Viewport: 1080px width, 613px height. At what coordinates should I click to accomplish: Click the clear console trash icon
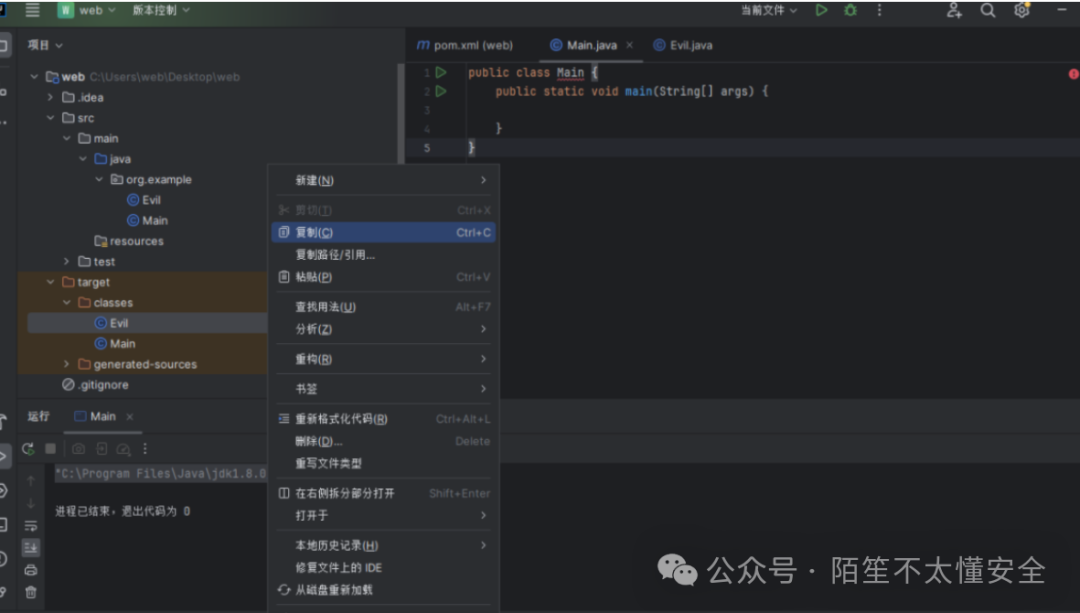coord(31,590)
